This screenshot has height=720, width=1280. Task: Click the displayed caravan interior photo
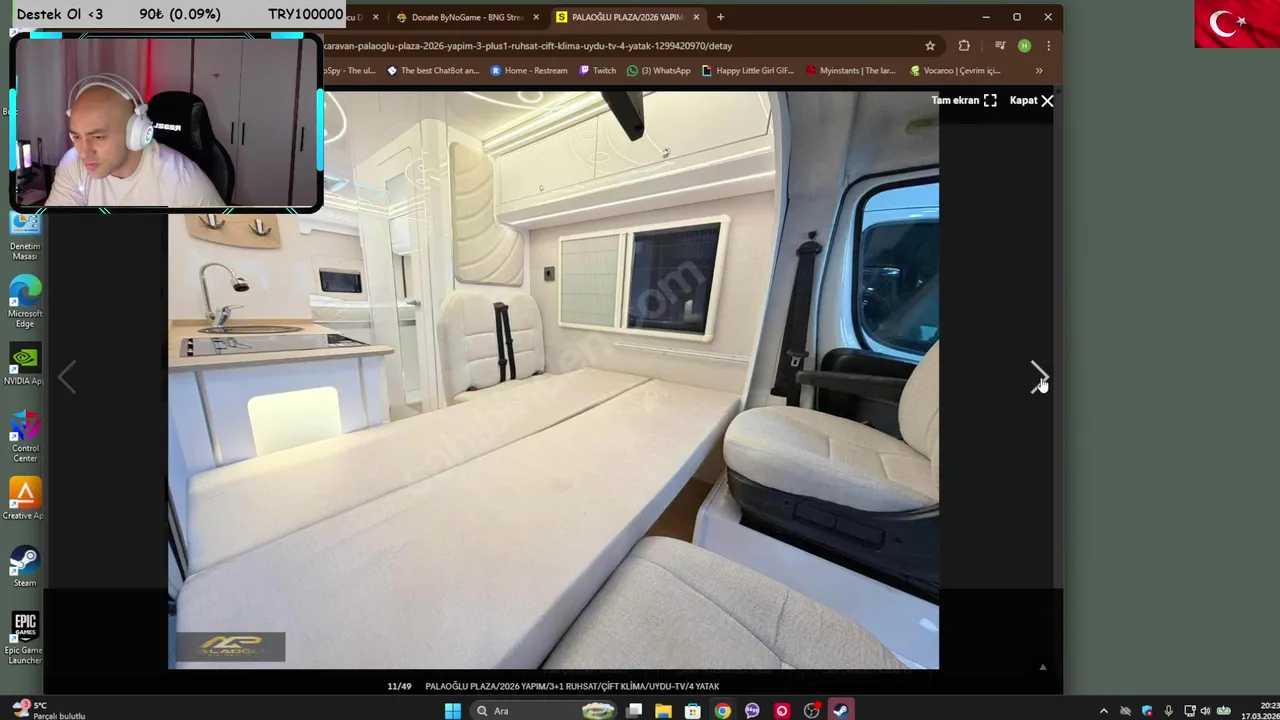click(x=553, y=380)
